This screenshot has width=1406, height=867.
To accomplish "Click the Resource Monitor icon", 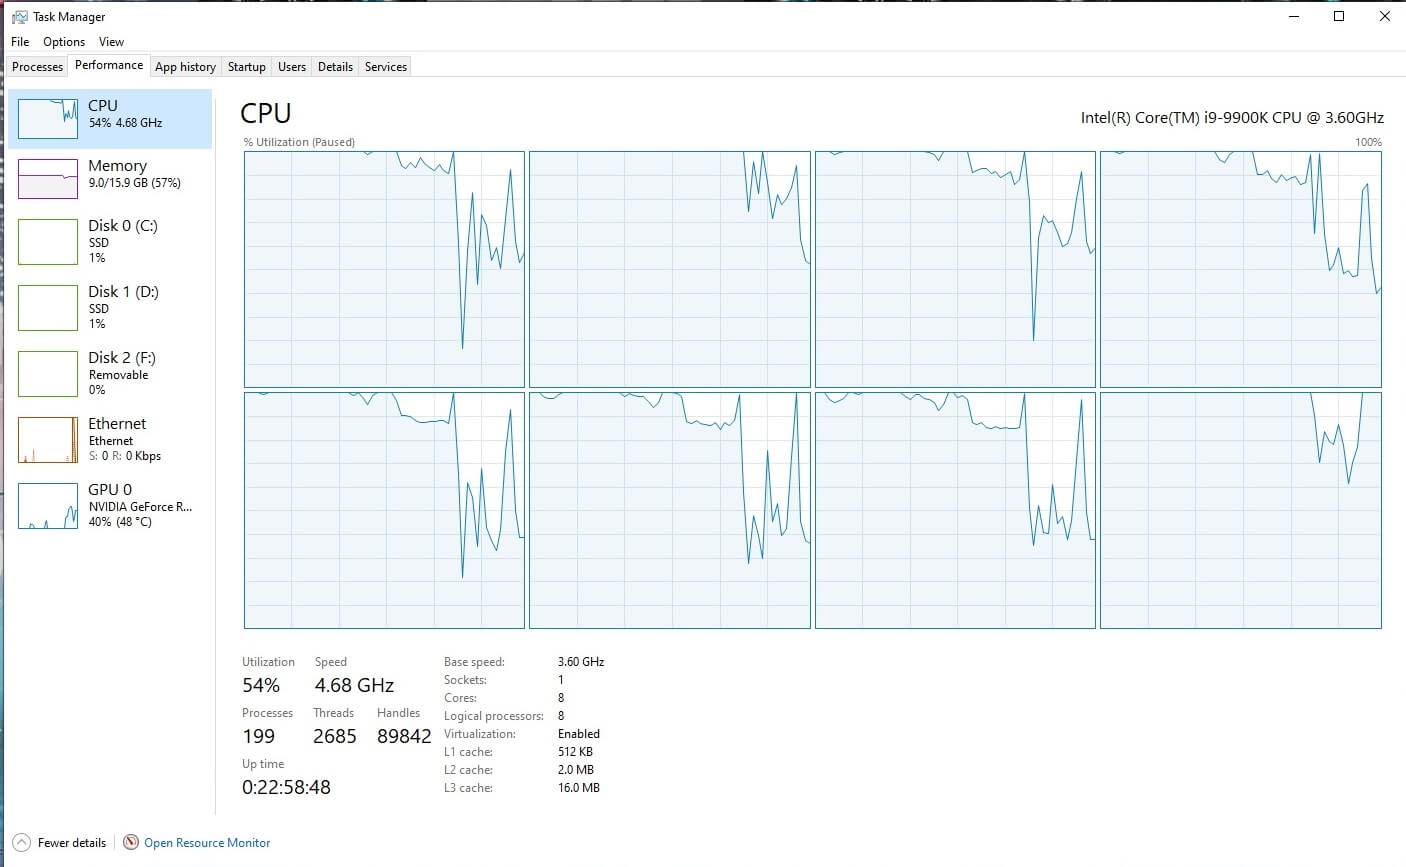I will (x=131, y=843).
